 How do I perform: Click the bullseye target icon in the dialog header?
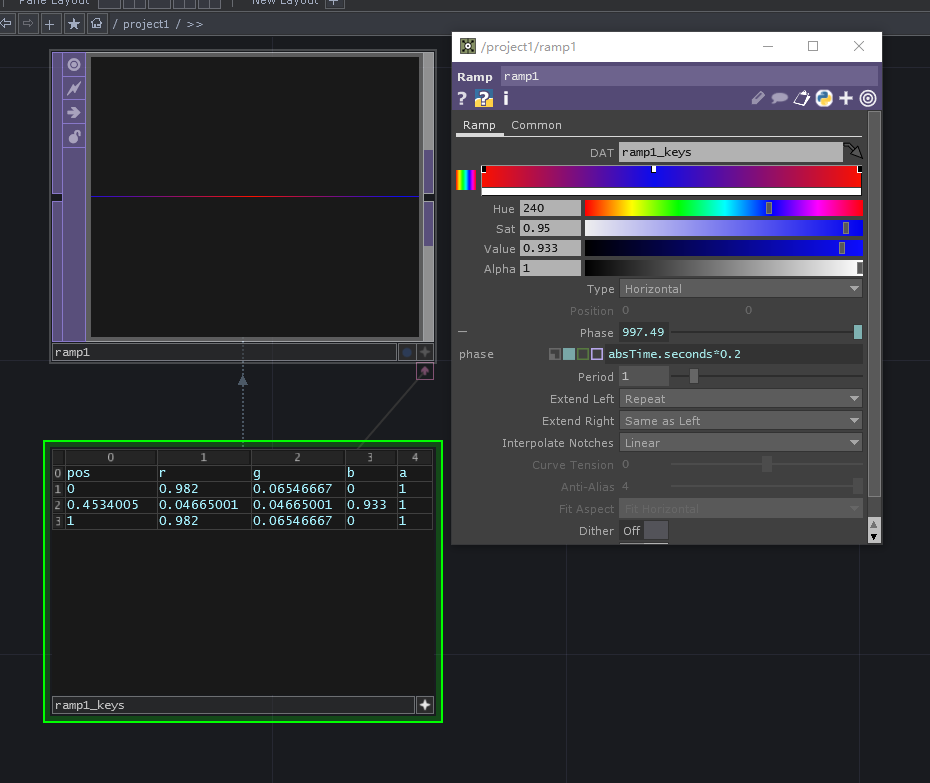(x=867, y=98)
